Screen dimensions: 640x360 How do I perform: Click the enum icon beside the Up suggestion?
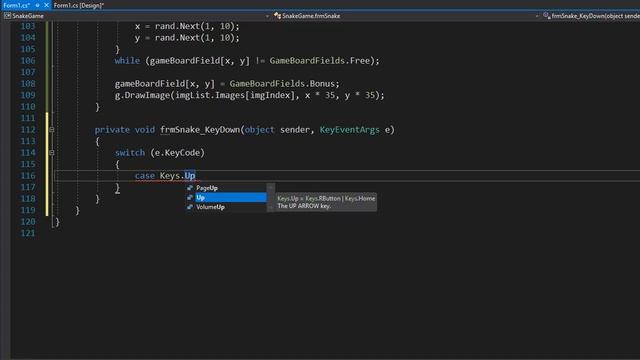coord(190,198)
